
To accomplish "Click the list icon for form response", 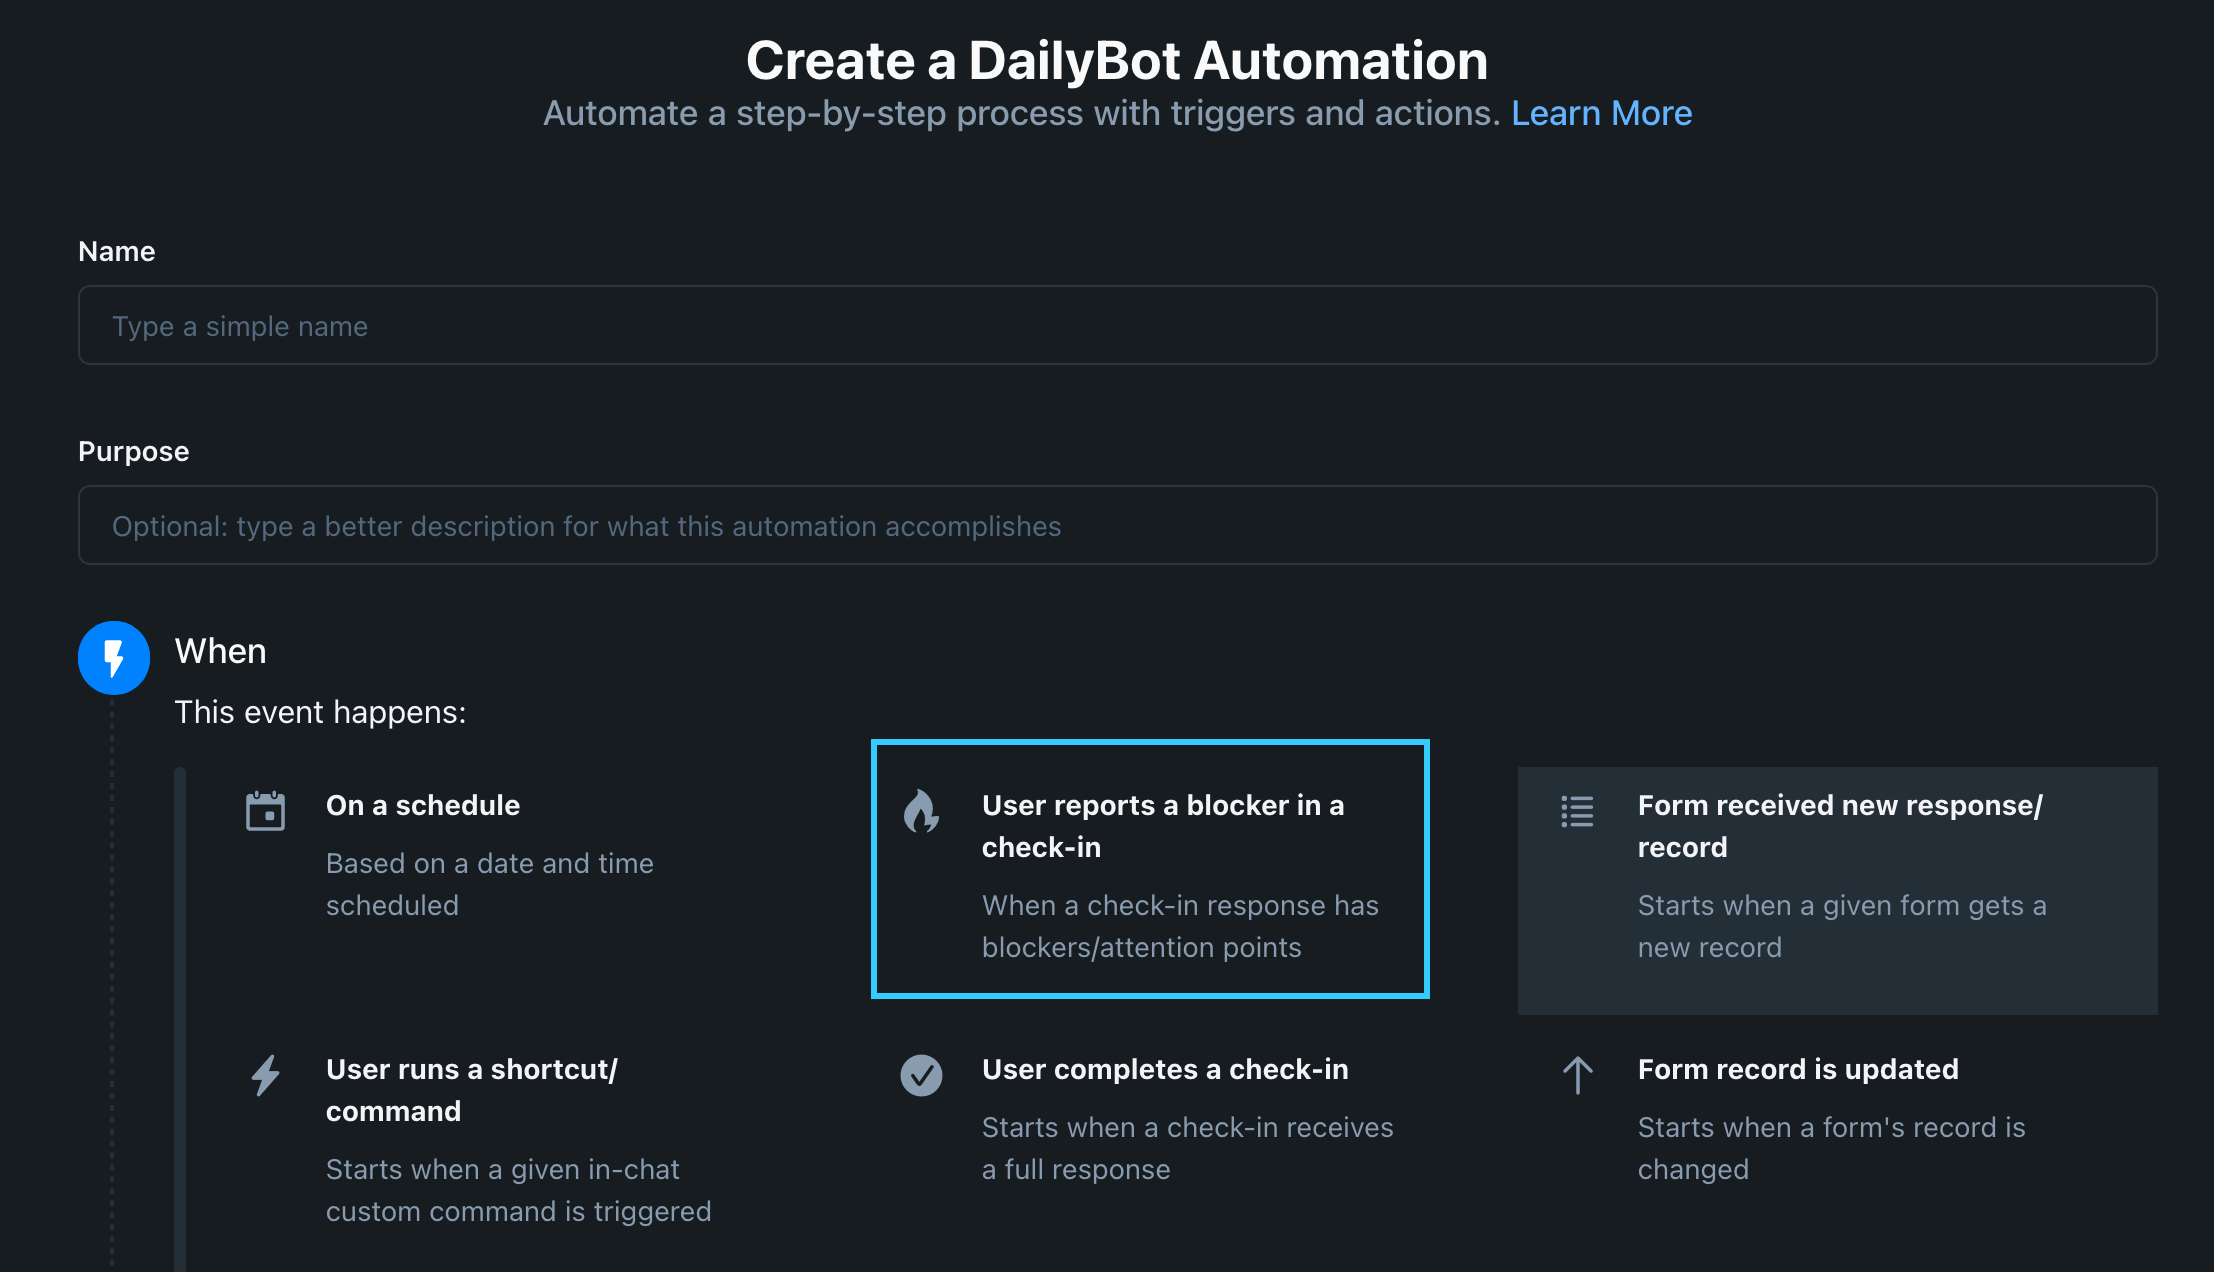I will point(1577,811).
